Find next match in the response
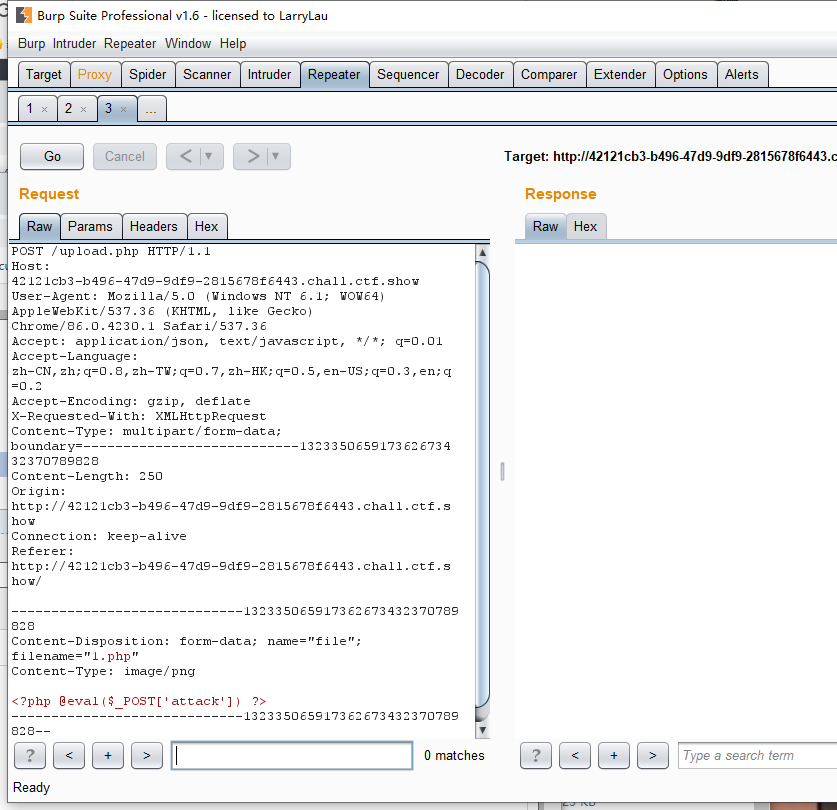The width and height of the screenshot is (837, 810). coord(653,756)
